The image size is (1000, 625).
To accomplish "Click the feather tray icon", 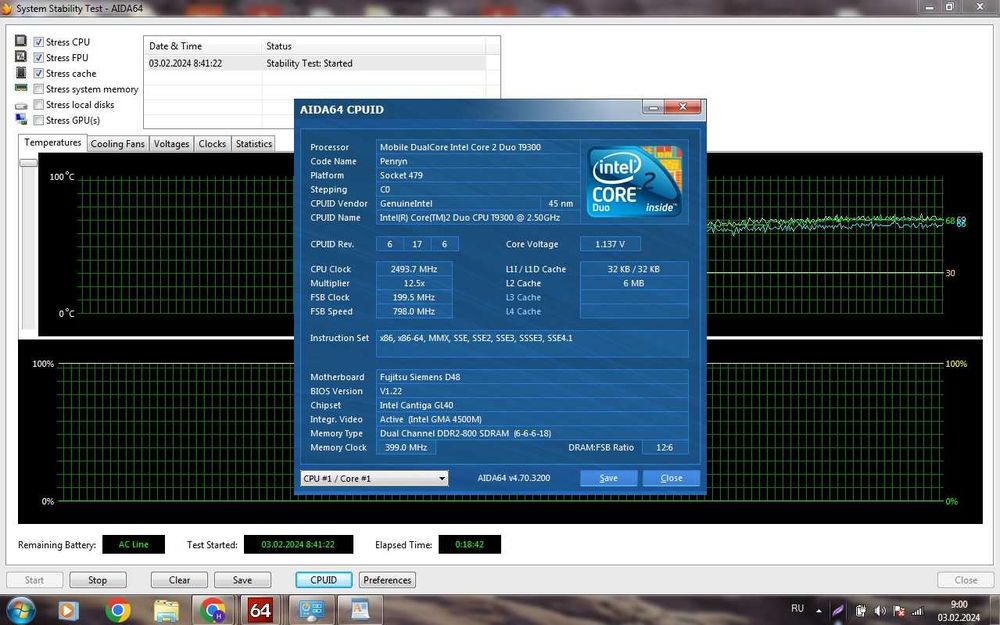I will (x=838, y=610).
